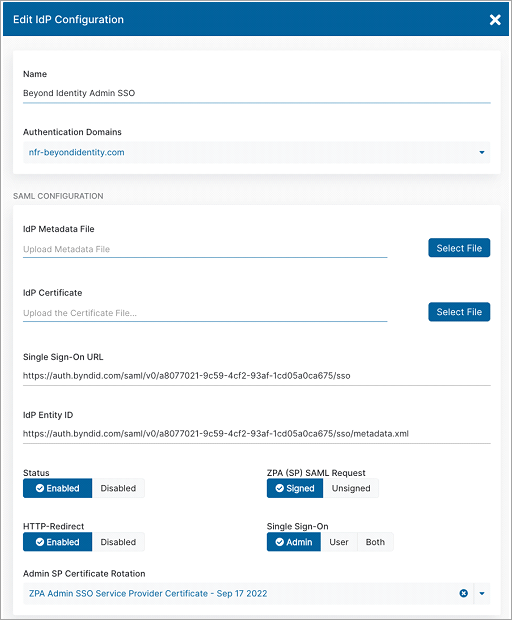This screenshot has height=620, width=512.
Task: Disable HTTP-Redirect option
Action: (x=118, y=542)
